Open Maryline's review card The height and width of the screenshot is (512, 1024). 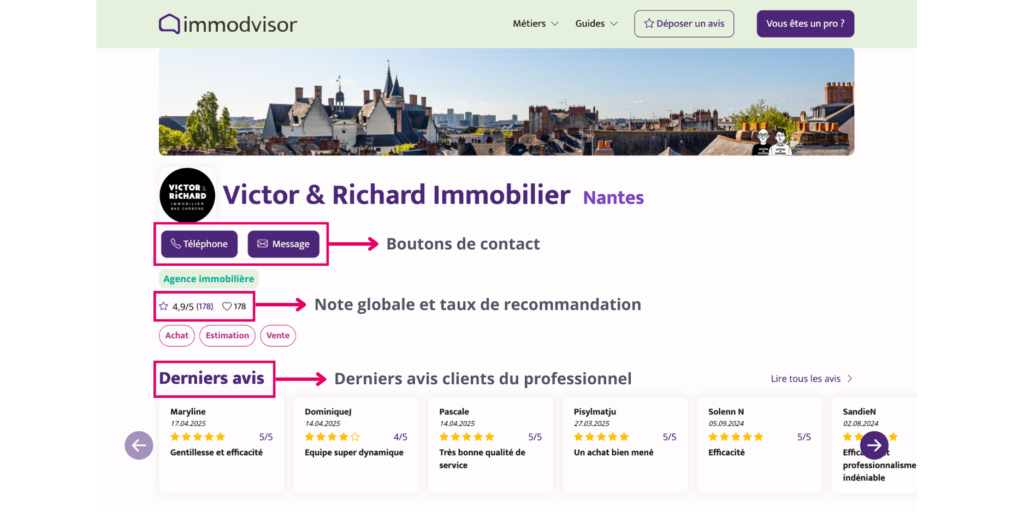click(x=221, y=445)
